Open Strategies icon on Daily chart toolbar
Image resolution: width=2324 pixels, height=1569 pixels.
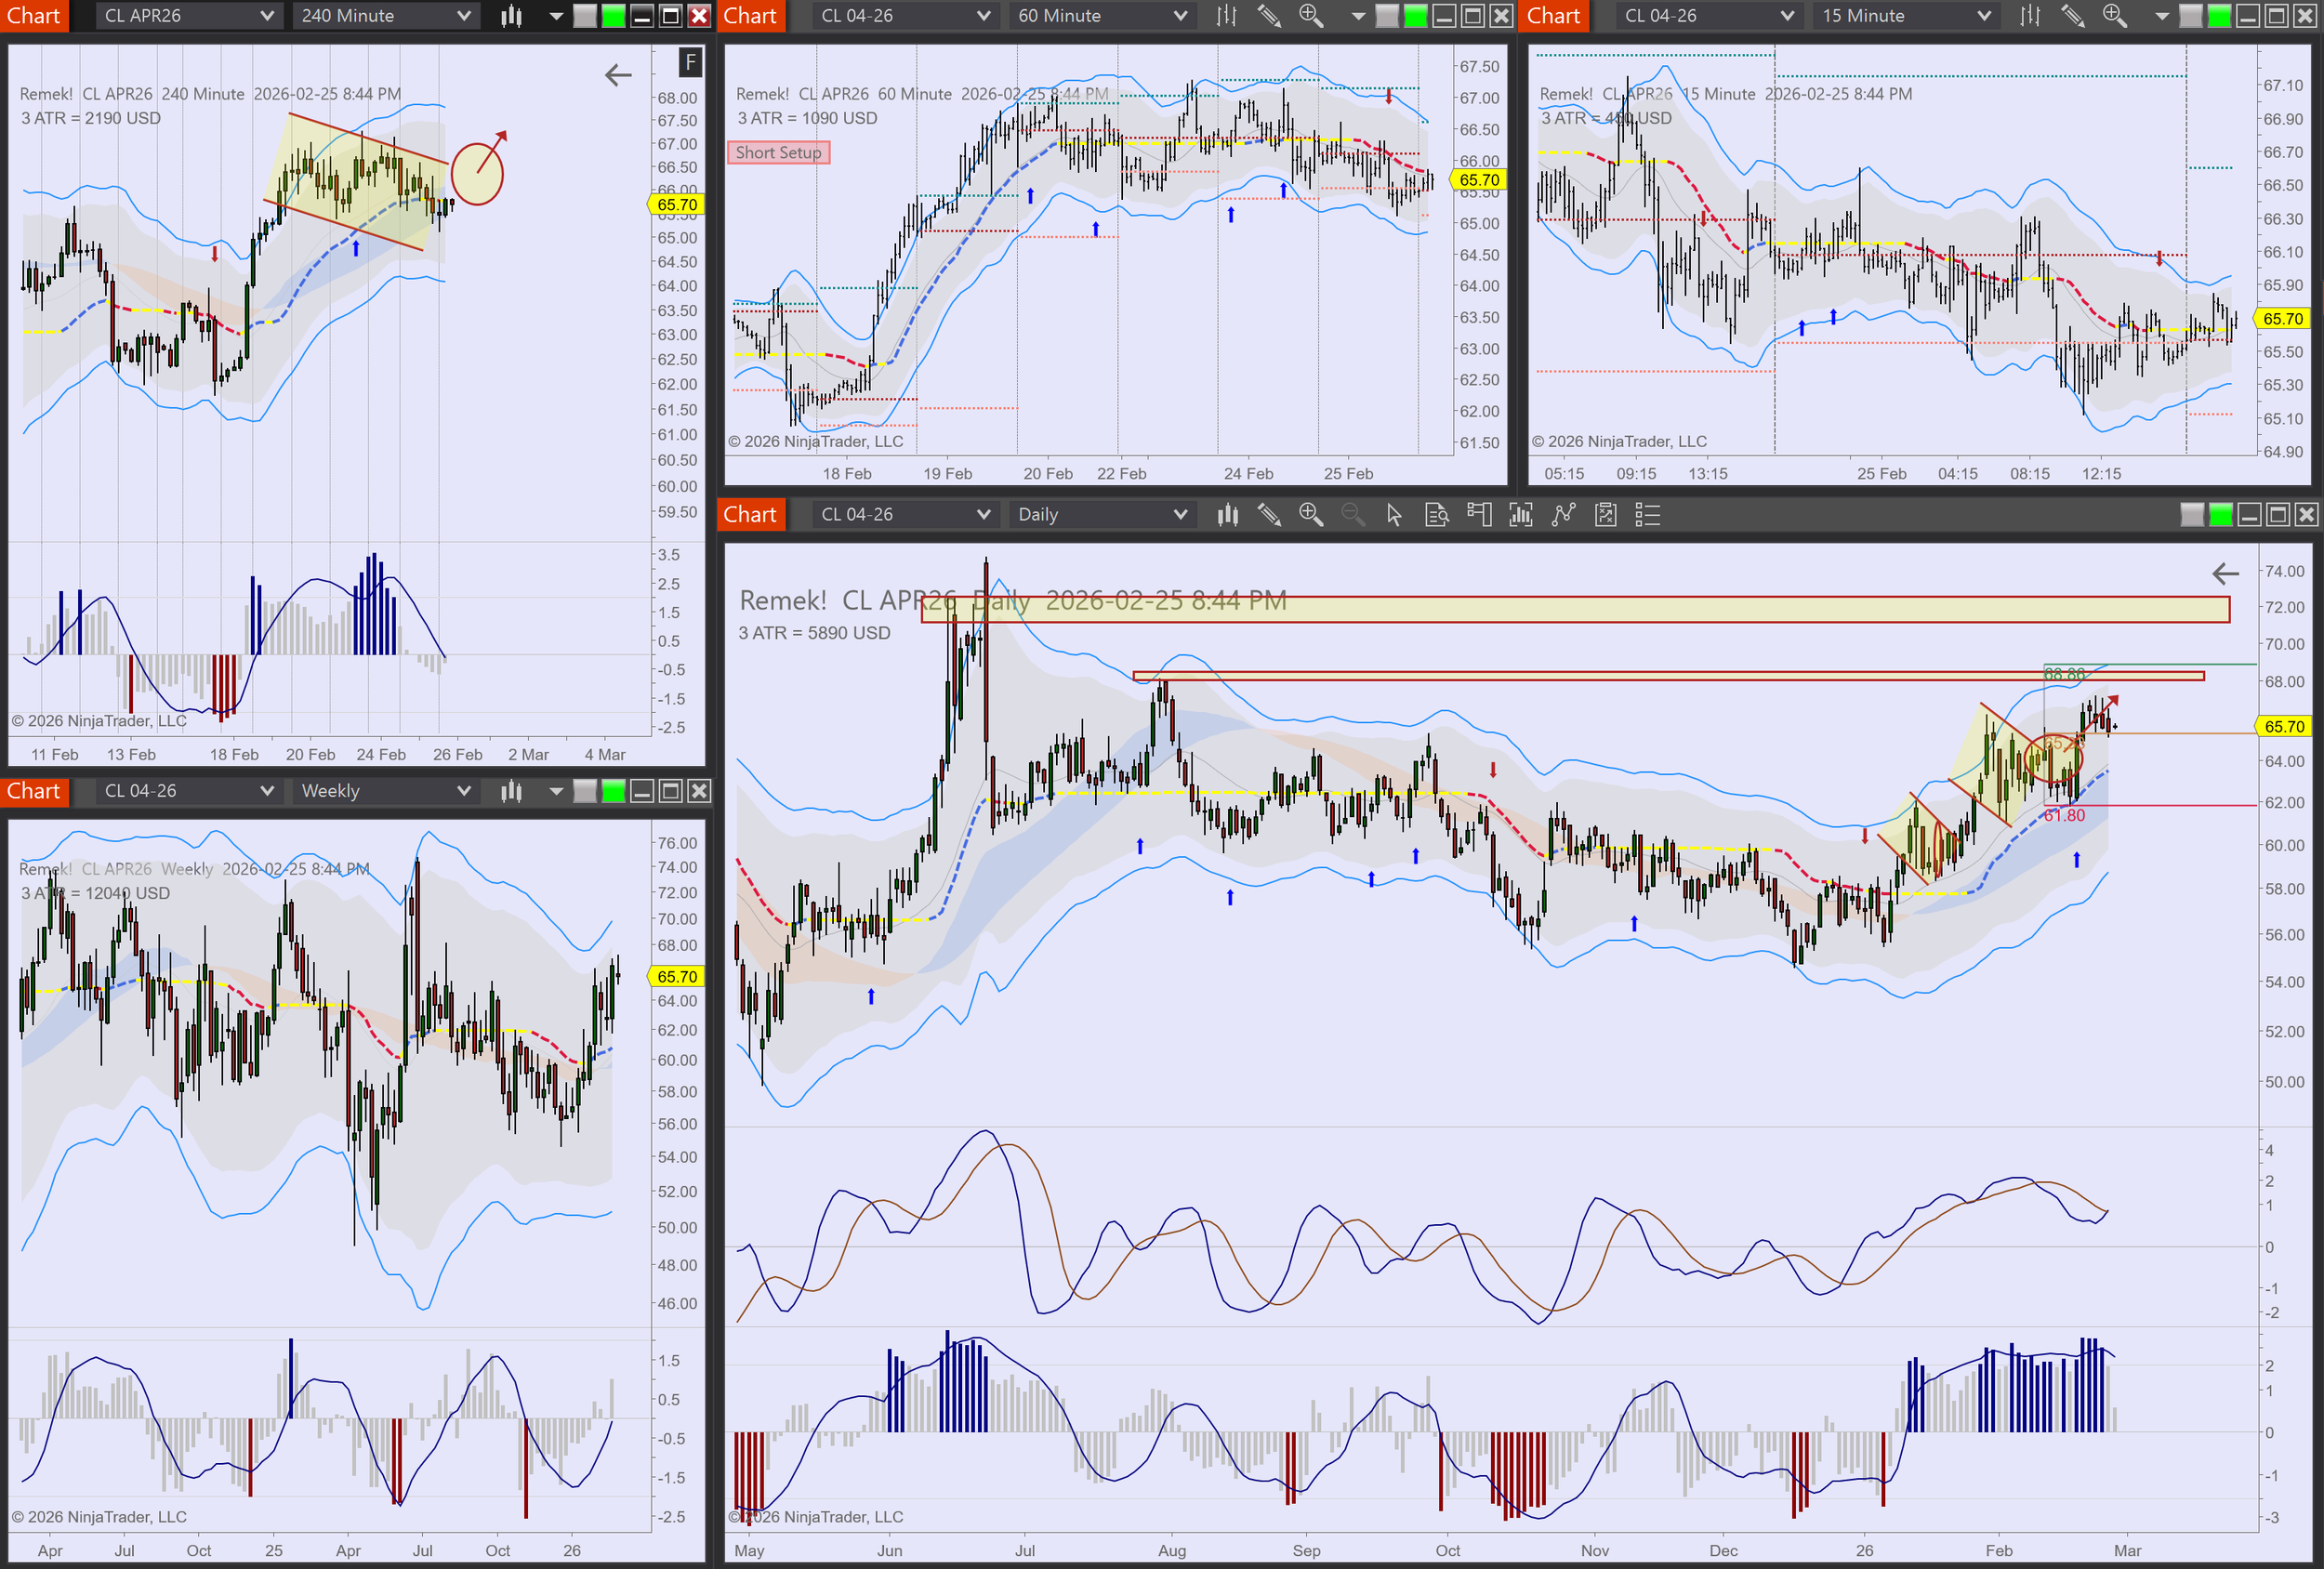(1563, 515)
